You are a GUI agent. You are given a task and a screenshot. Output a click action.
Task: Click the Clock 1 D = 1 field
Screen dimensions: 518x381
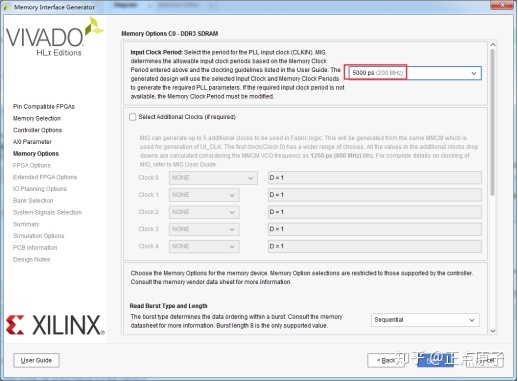[x=375, y=195]
